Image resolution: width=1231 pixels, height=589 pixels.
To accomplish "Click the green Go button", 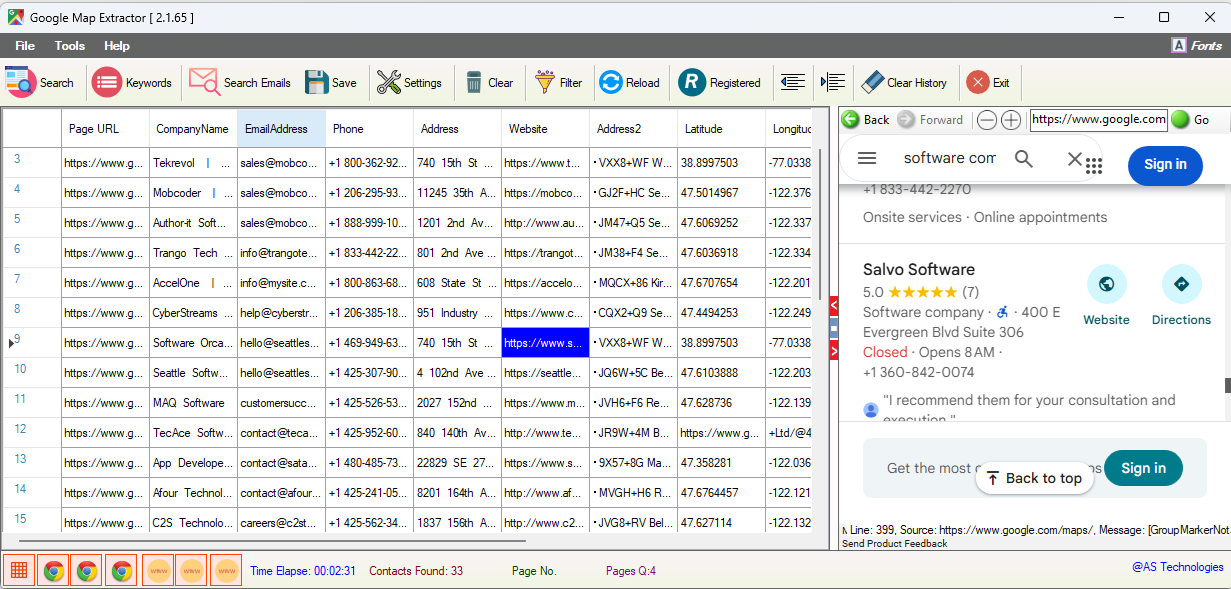I will [x=1190, y=120].
